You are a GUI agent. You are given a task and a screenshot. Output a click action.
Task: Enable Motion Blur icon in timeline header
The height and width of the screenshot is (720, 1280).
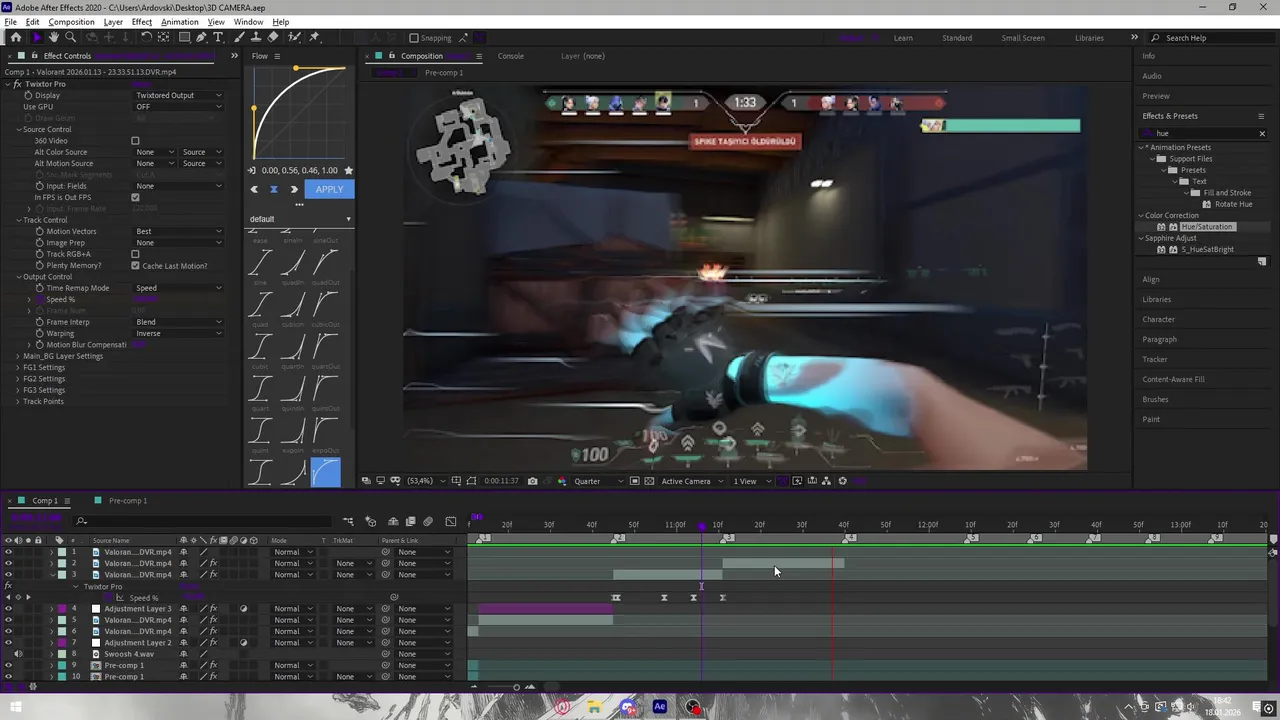click(x=428, y=521)
